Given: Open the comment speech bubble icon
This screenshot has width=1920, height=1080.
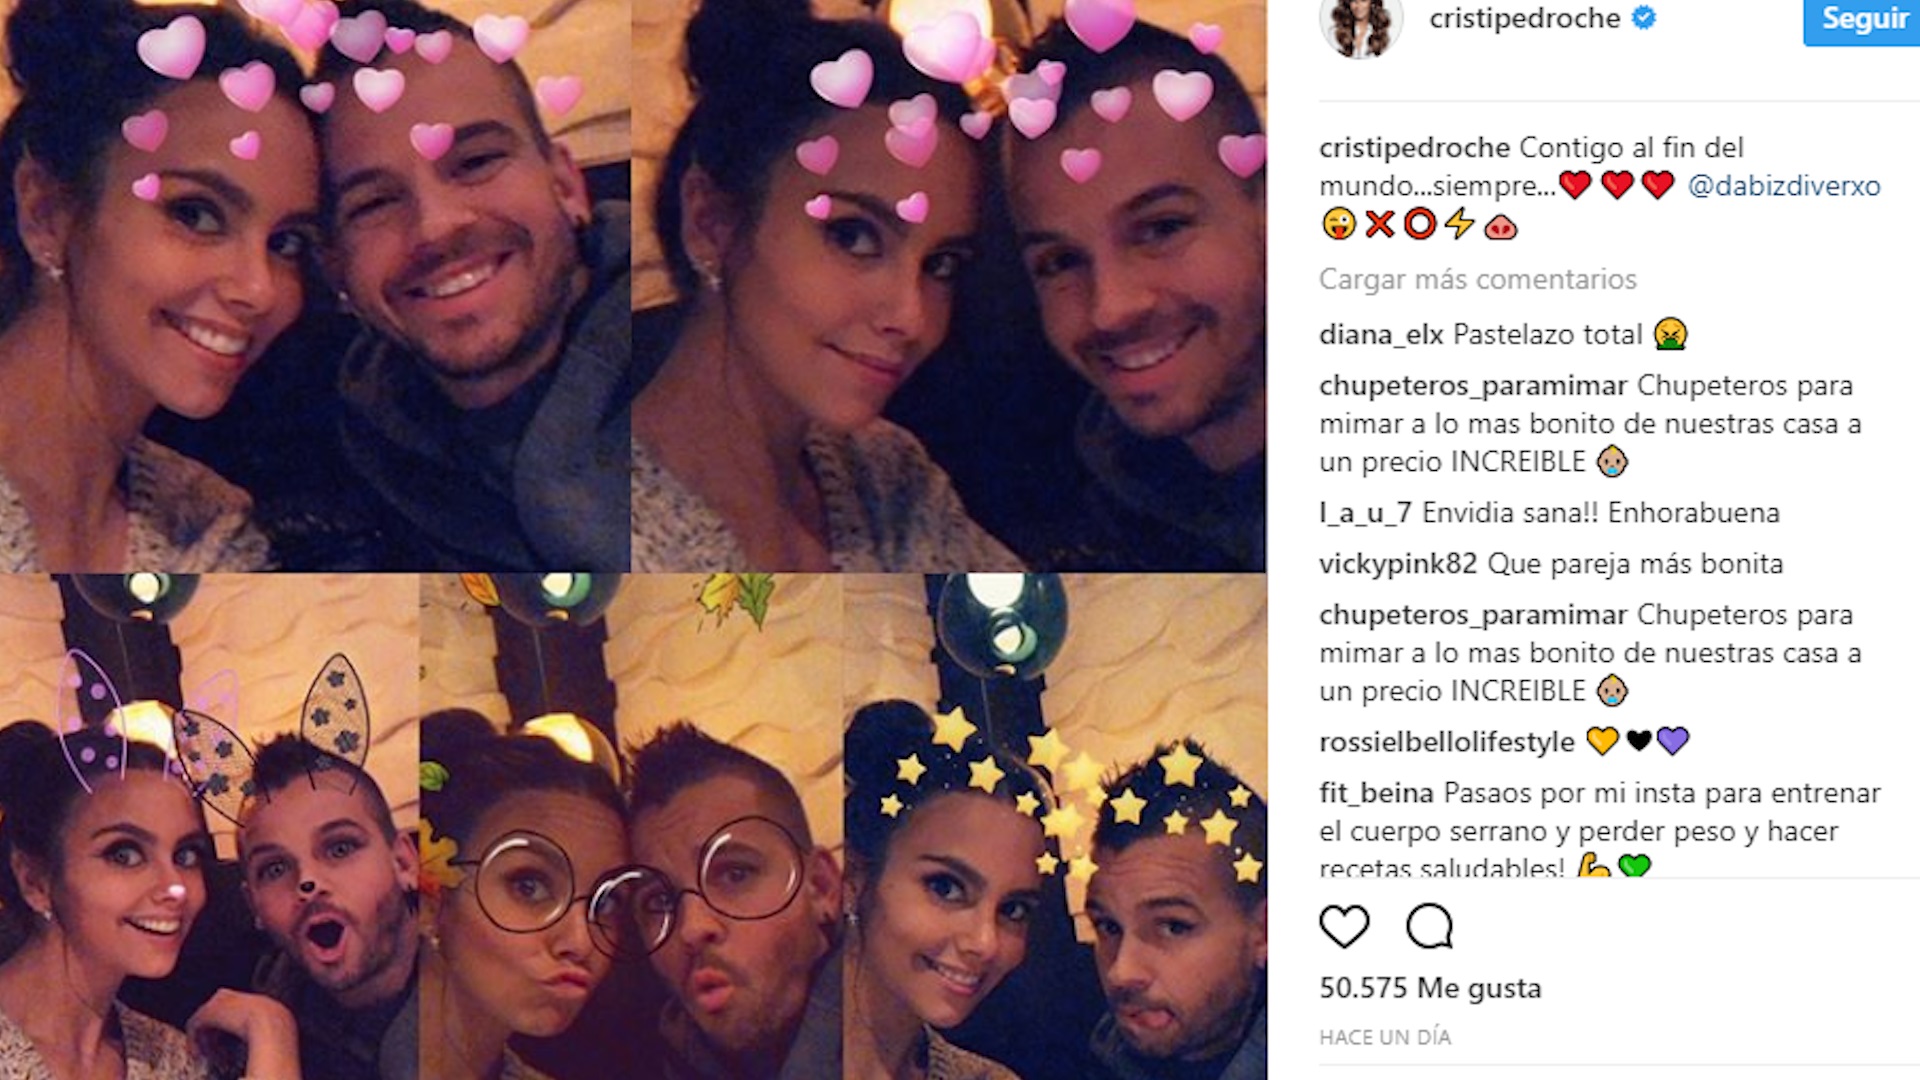Looking at the screenshot, I should point(1429,926).
